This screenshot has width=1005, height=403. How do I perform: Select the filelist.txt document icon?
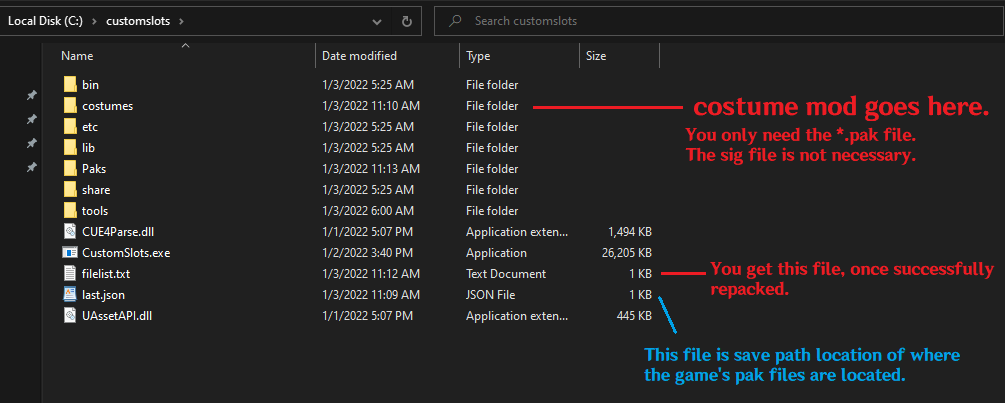[x=71, y=274]
